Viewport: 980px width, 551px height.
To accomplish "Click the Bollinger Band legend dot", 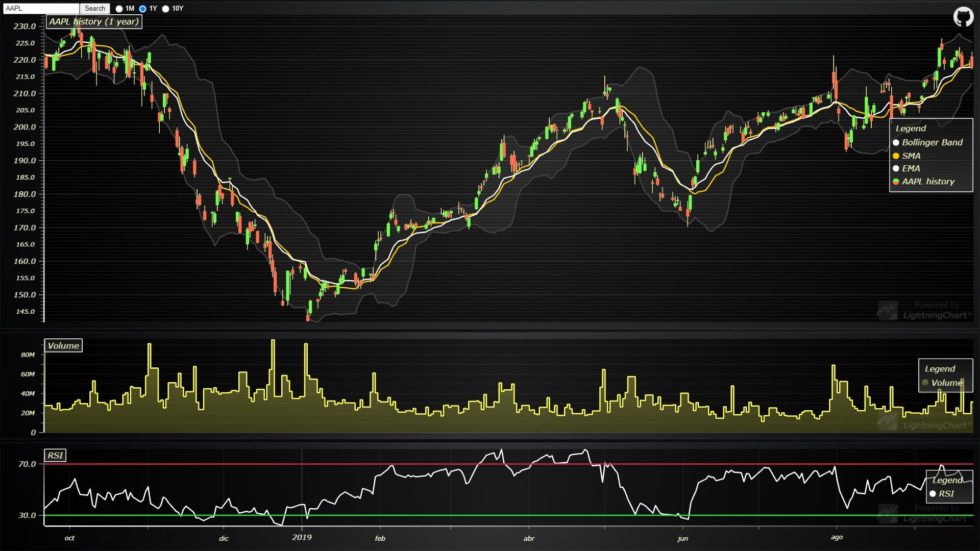I will click(897, 143).
